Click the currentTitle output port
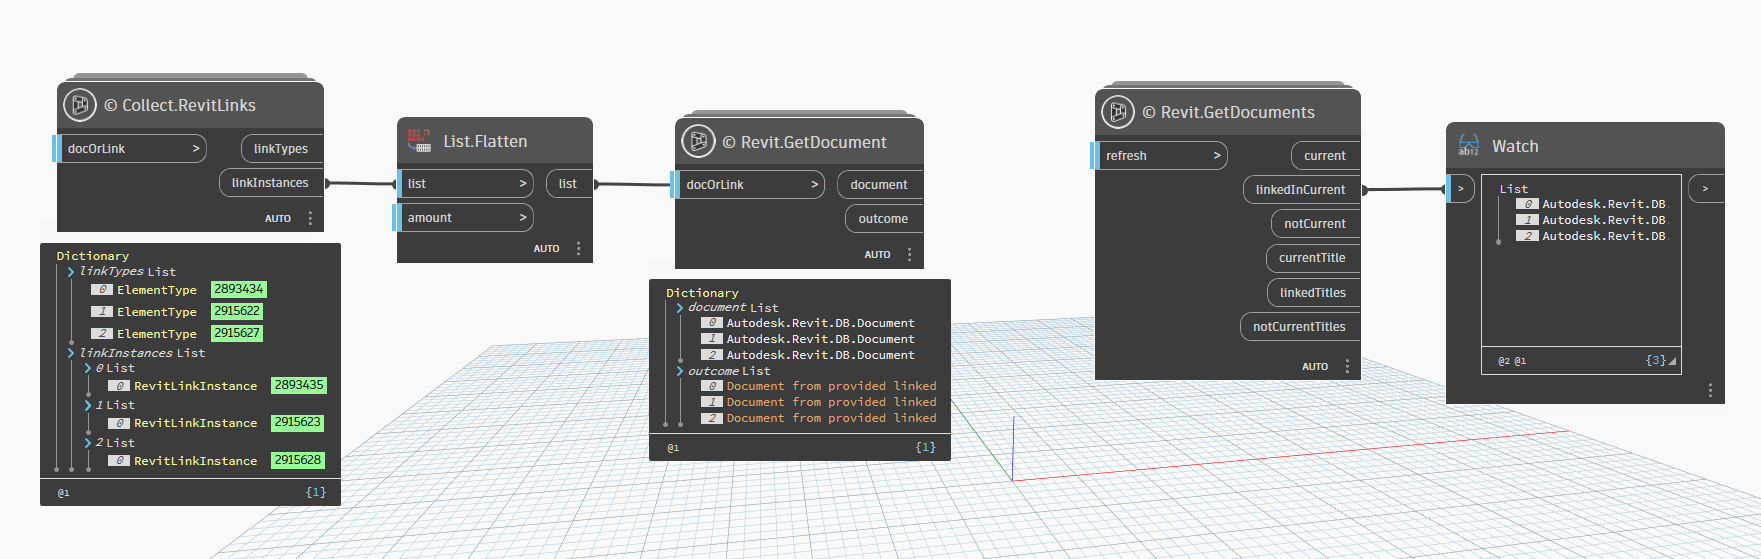This screenshot has height=559, width=1761. click(x=1313, y=257)
